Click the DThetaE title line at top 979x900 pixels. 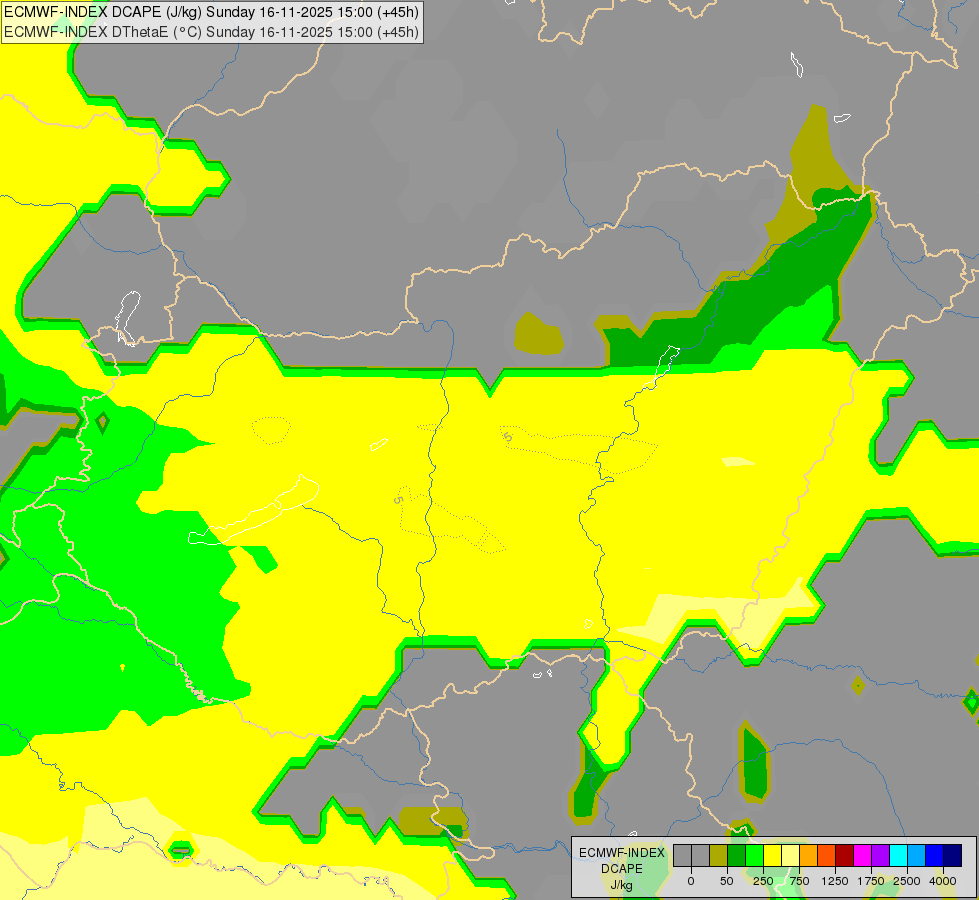211,32
